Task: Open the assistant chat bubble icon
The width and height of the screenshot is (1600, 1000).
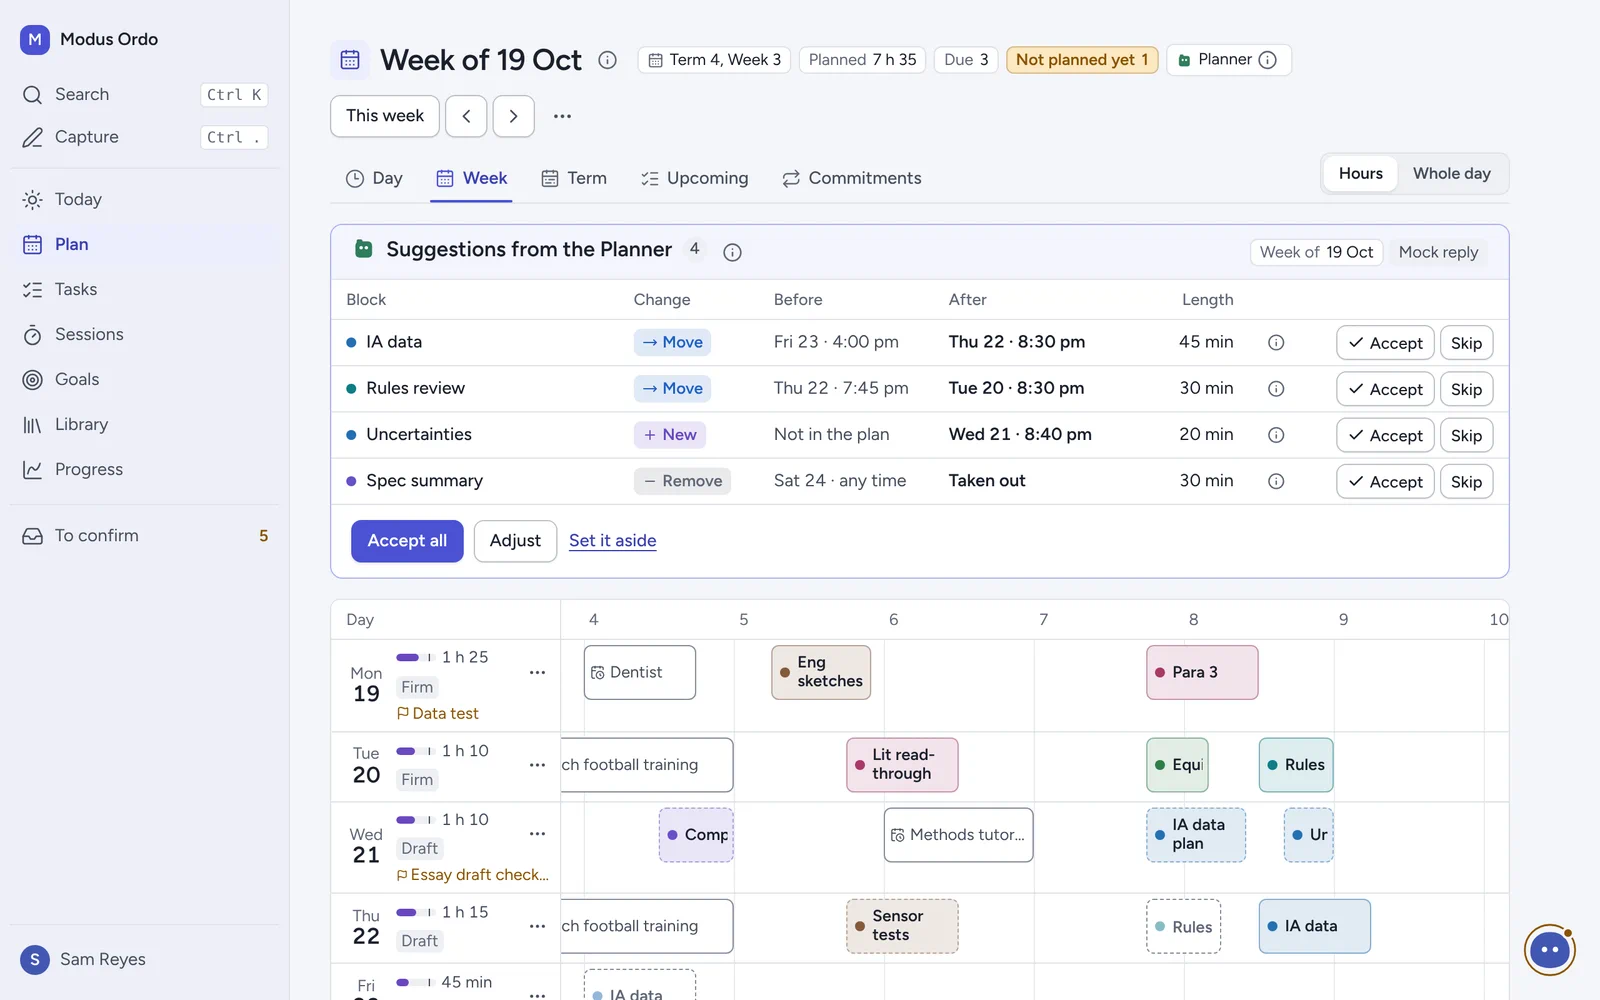Action: click(x=1550, y=950)
